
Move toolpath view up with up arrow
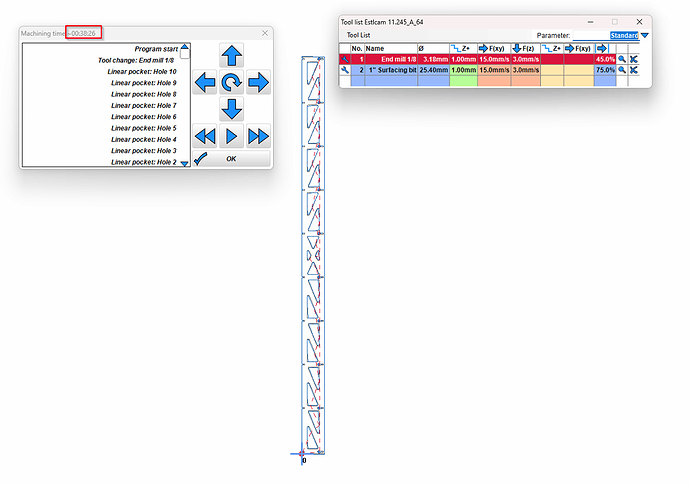pyautogui.click(x=231, y=55)
